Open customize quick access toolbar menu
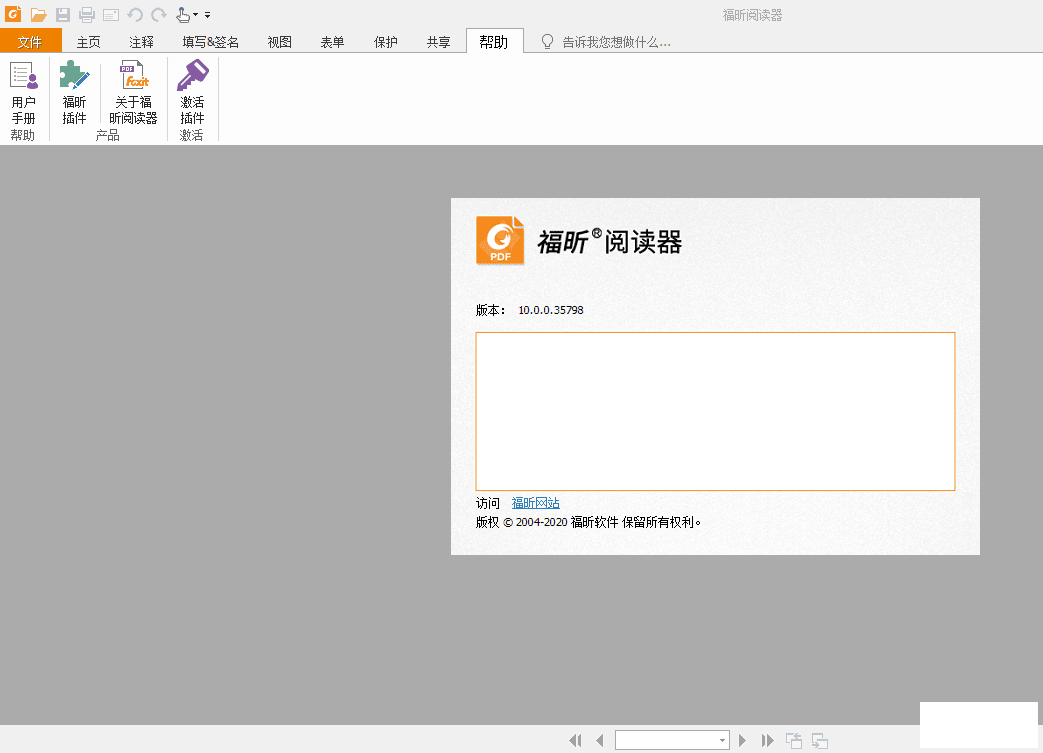The width and height of the screenshot is (1043, 753). 208,15
